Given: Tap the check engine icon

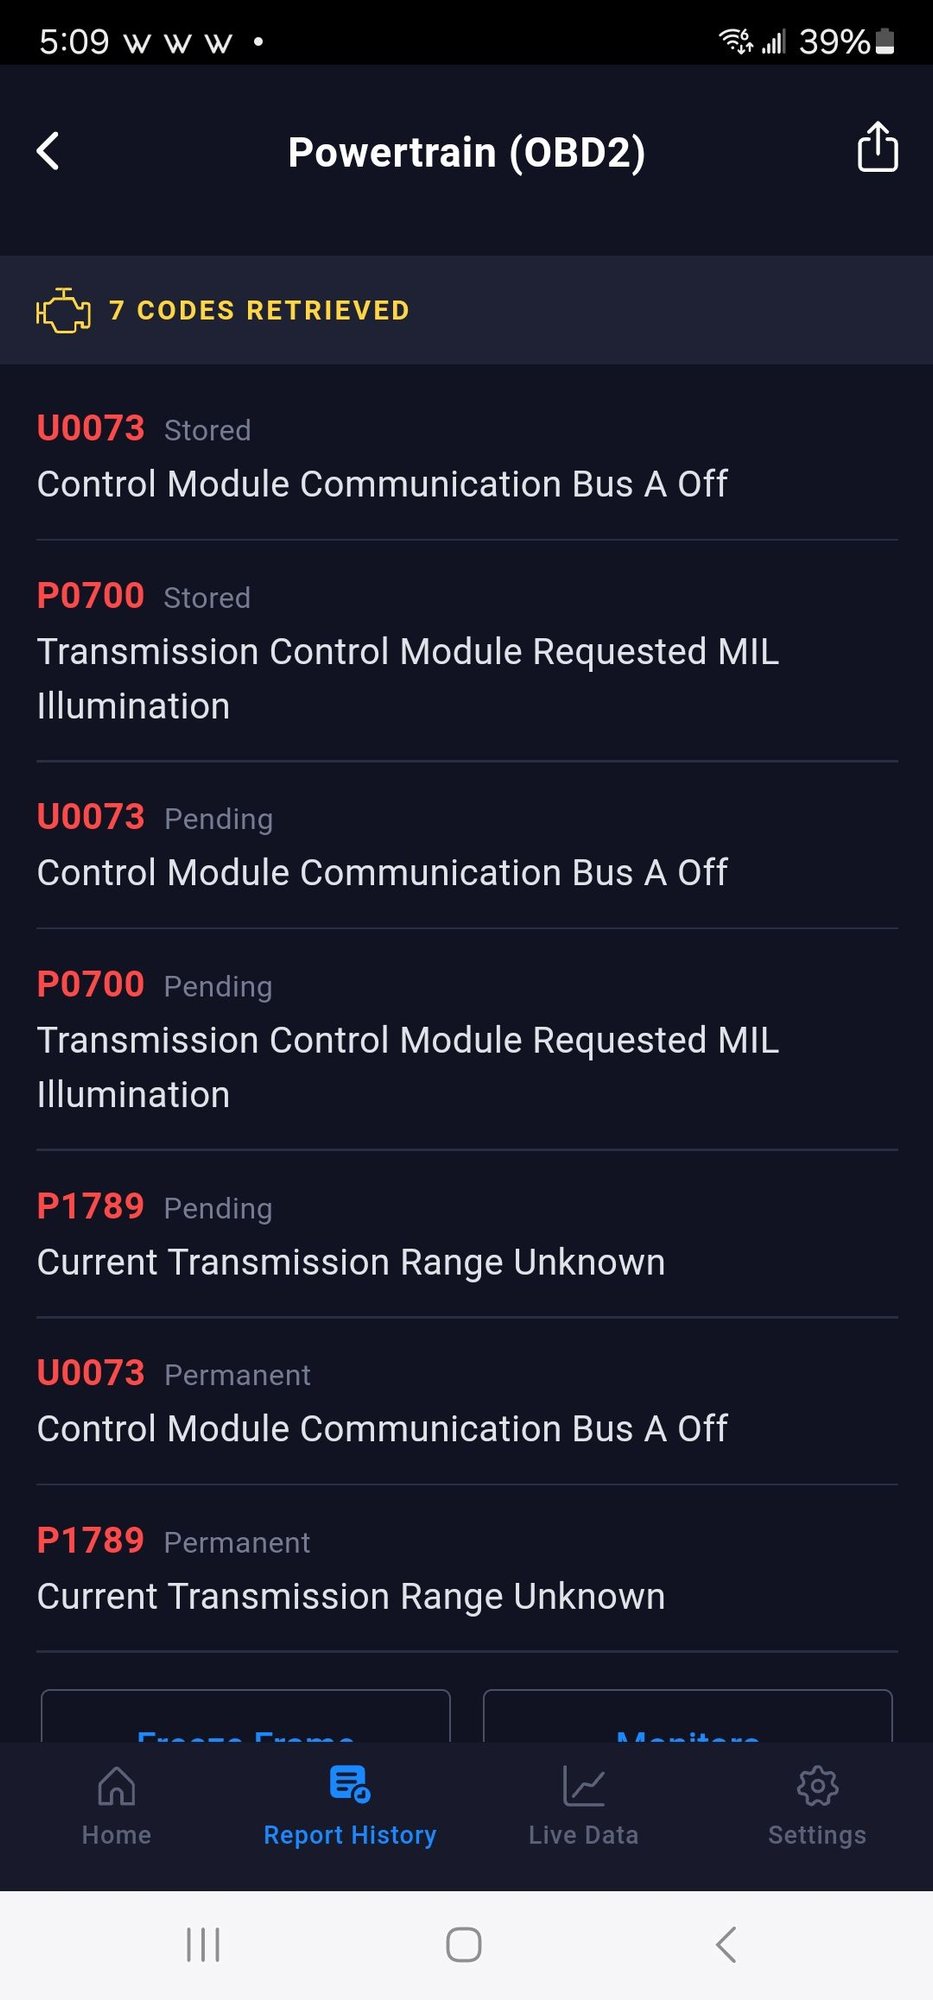Looking at the screenshot, I should click(x=63, y=311).
